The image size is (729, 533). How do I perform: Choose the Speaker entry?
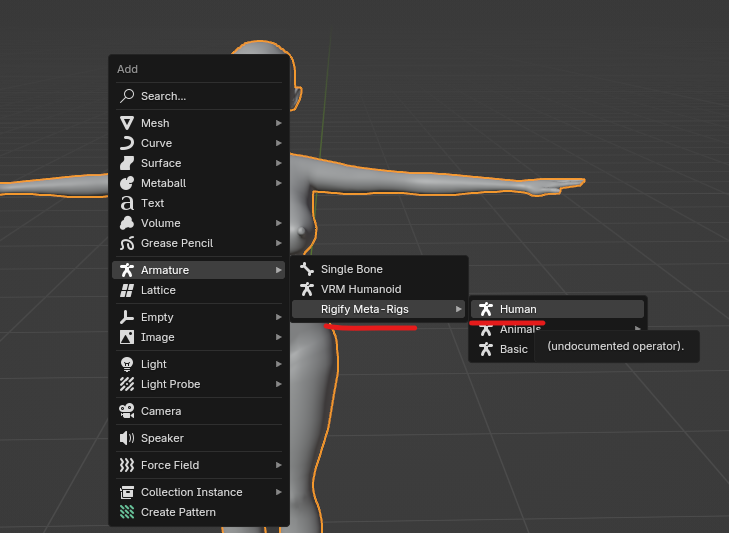(x=199, y=438)
